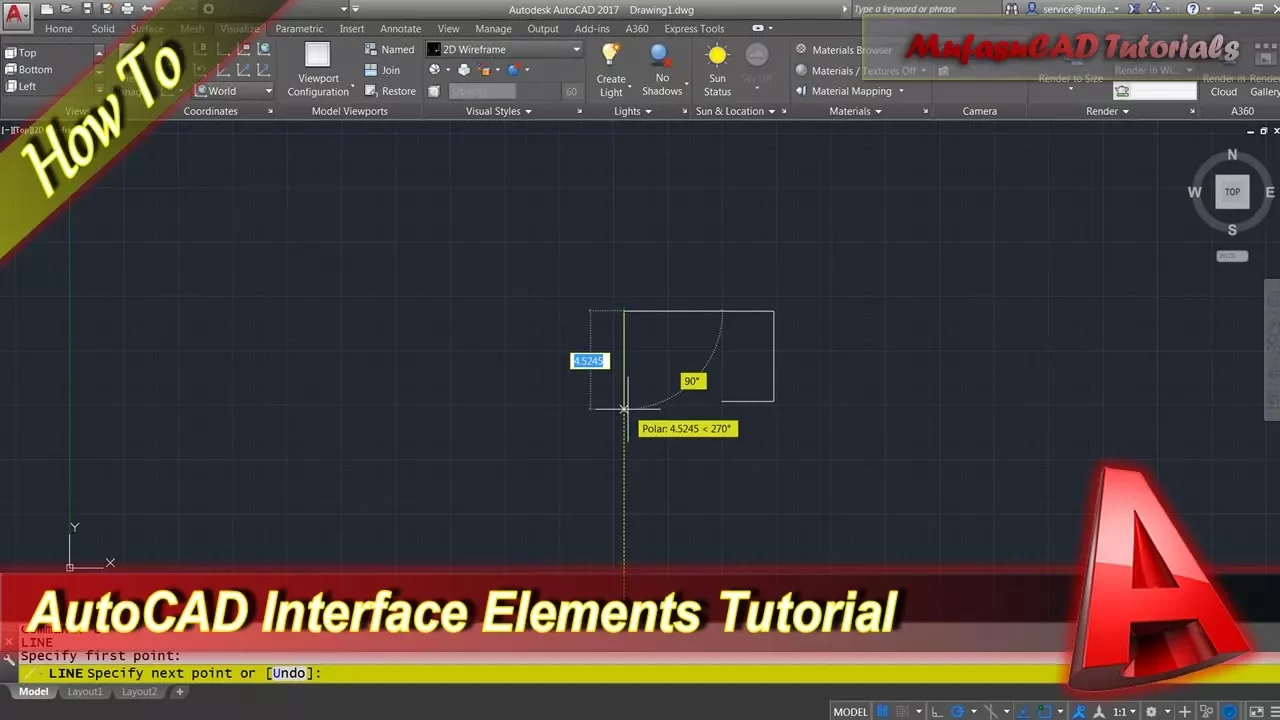Expand the Sun & Location panel title
Screen dimensions: 1280x720
735,111
